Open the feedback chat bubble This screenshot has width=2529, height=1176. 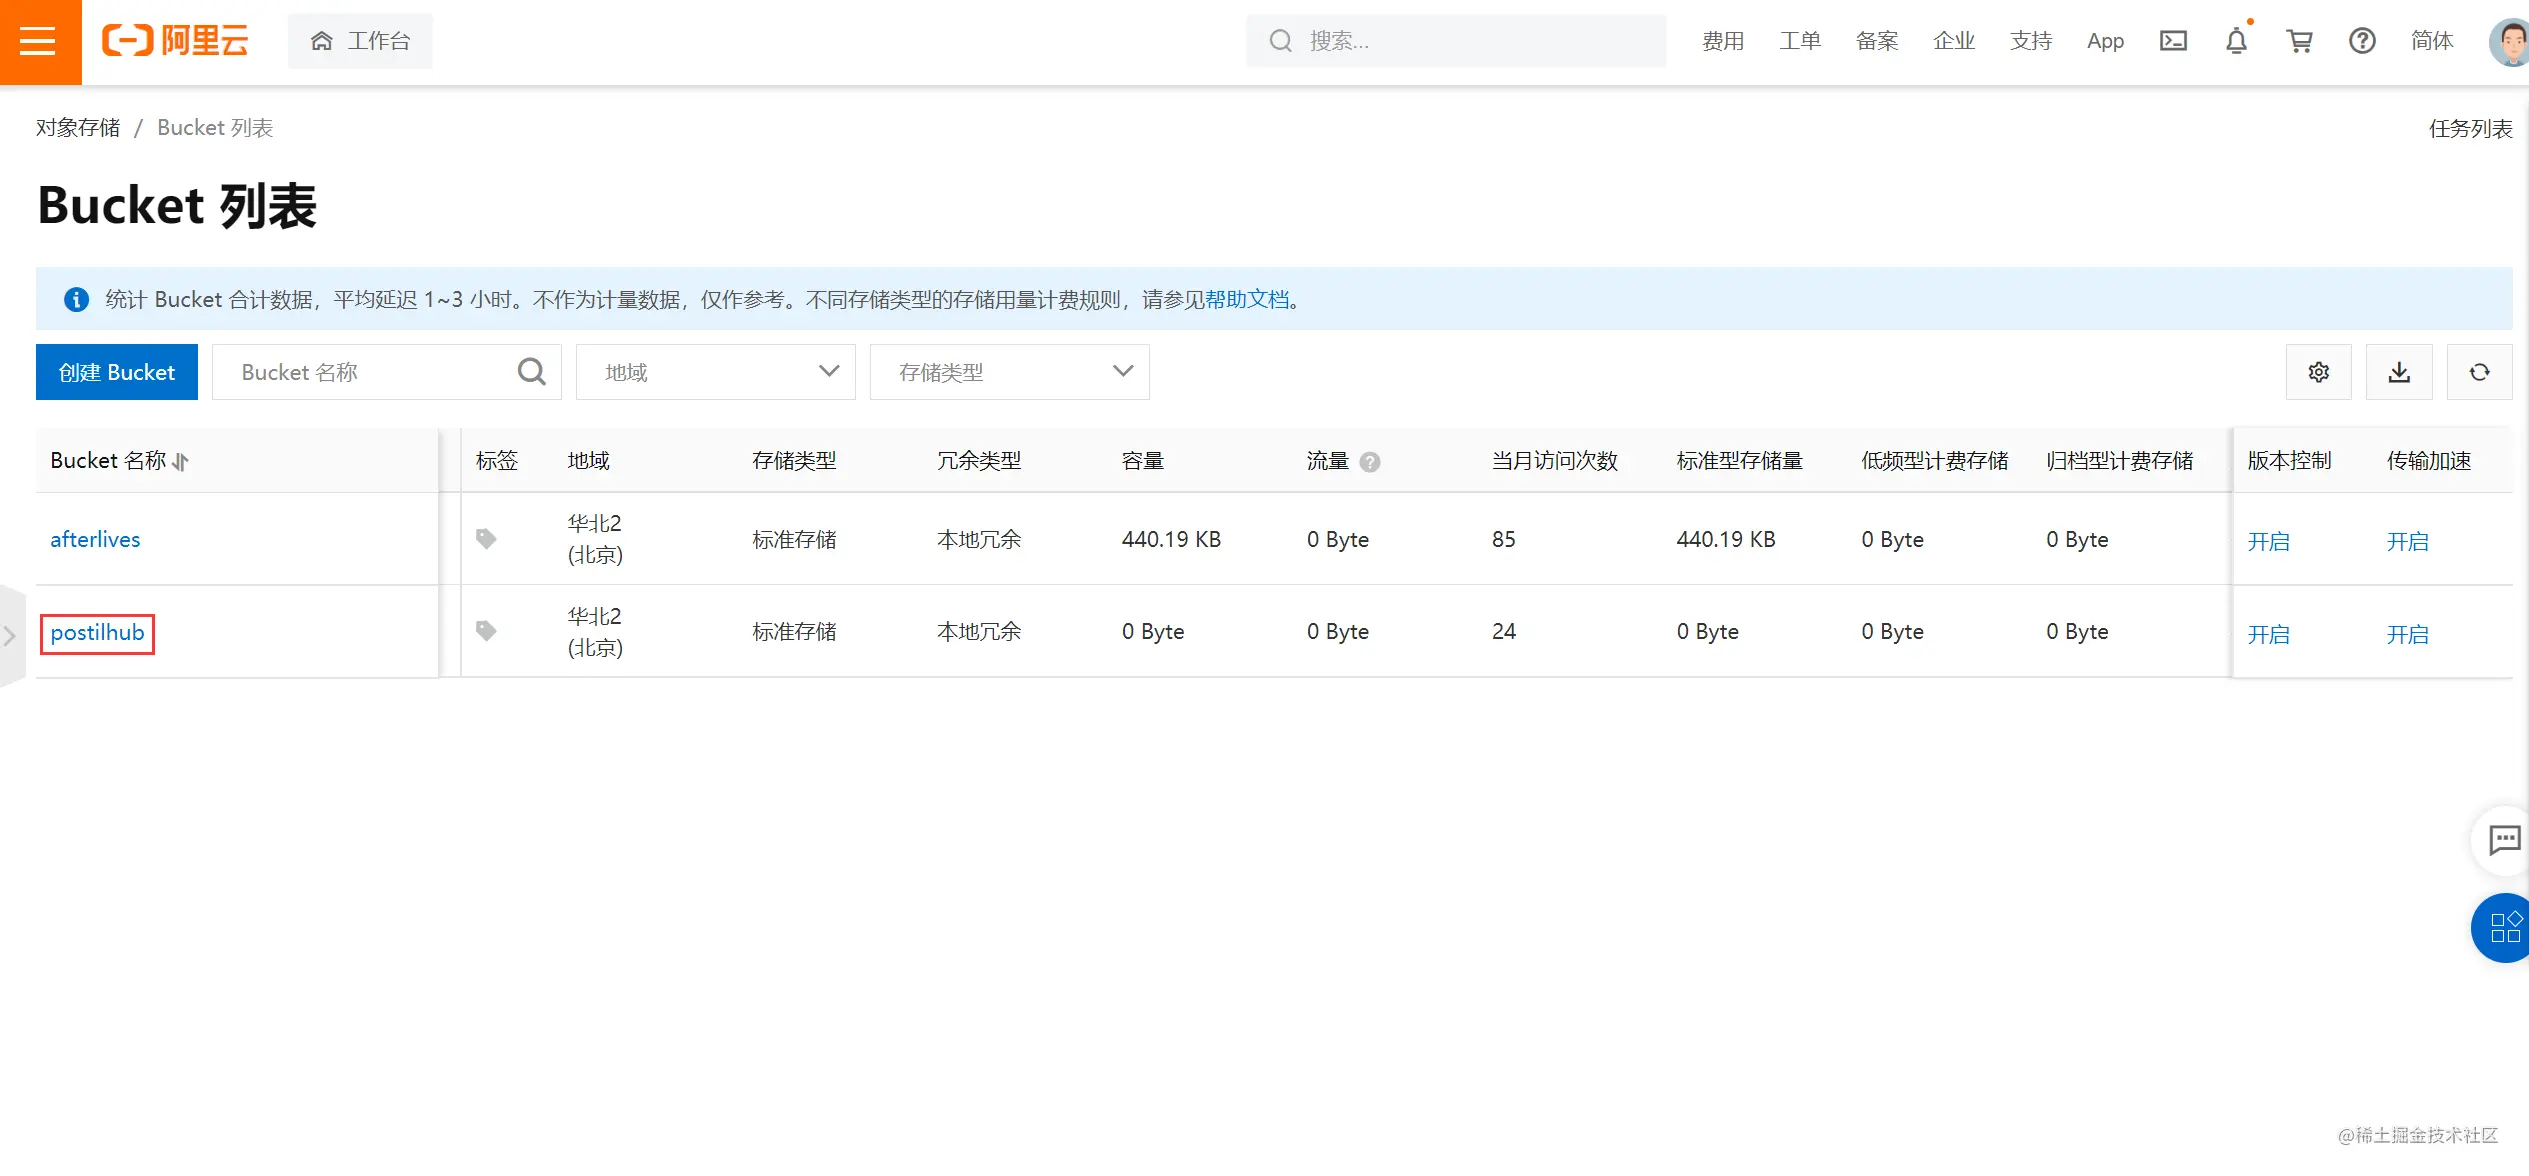tap(2504, 840)
